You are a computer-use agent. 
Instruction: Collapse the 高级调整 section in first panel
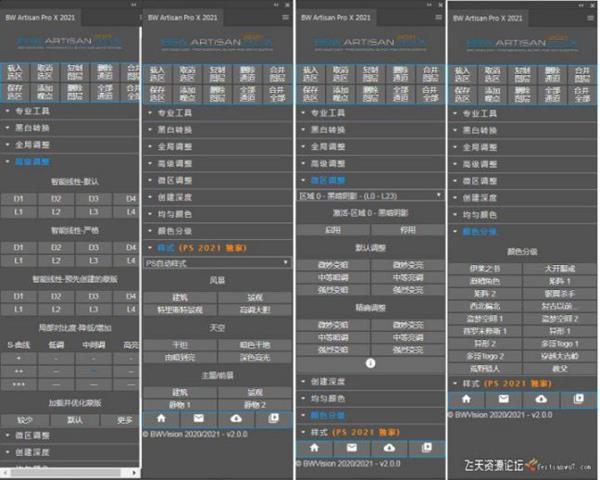[x=38, y=162]
